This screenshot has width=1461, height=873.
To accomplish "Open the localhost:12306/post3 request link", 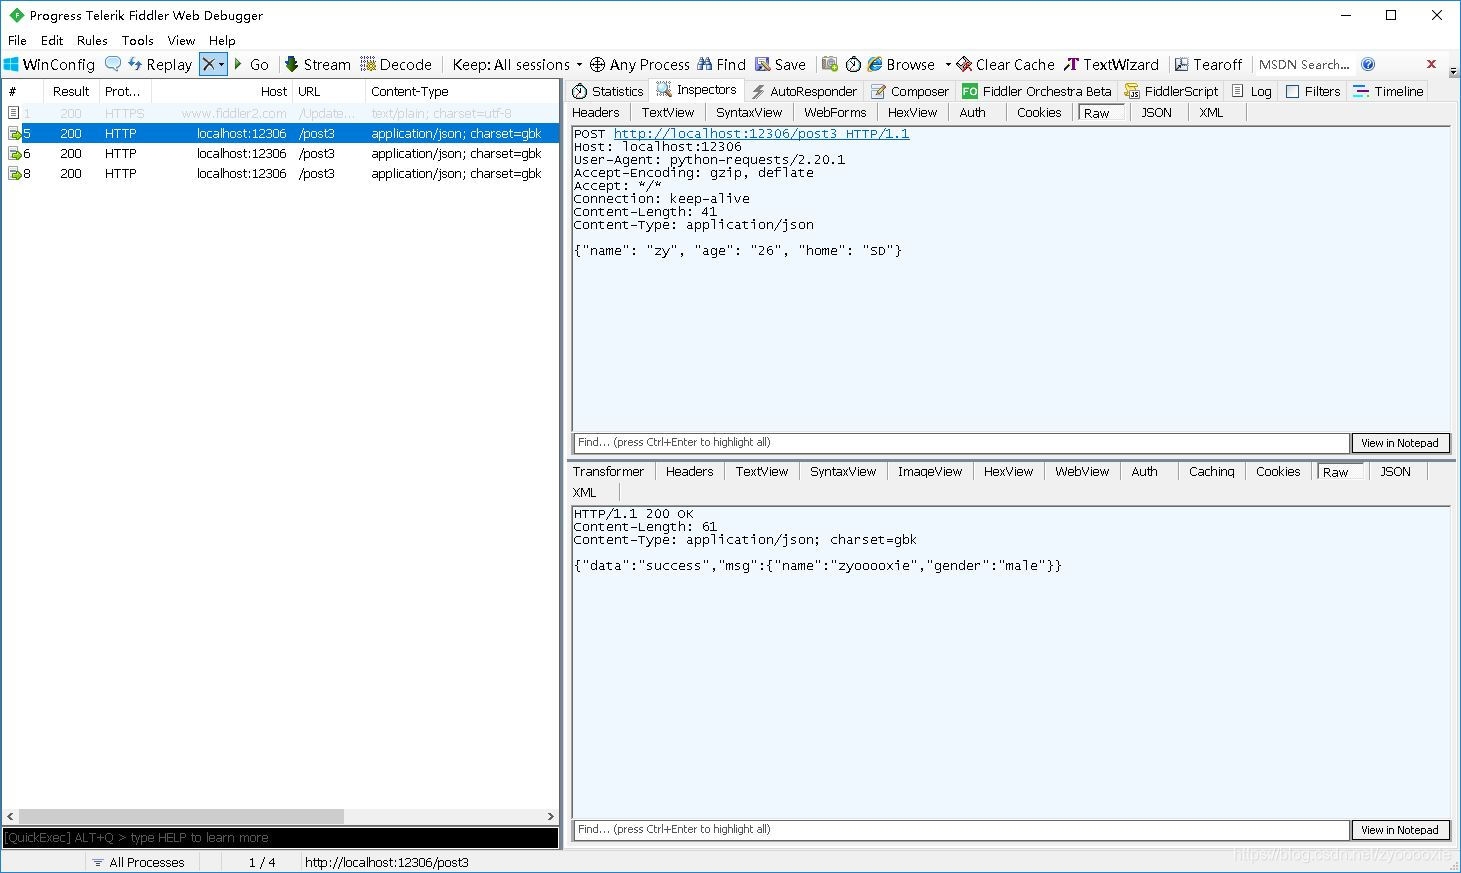I will point(761,133).
